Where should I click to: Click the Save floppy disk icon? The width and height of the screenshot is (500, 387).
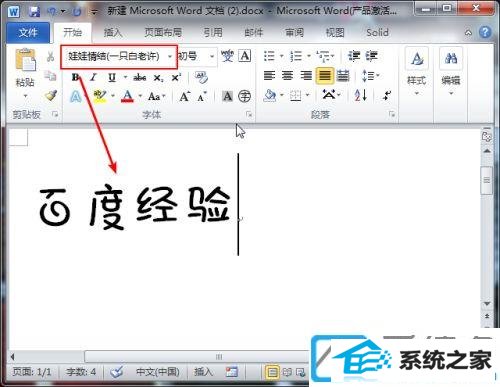(34, 12)
